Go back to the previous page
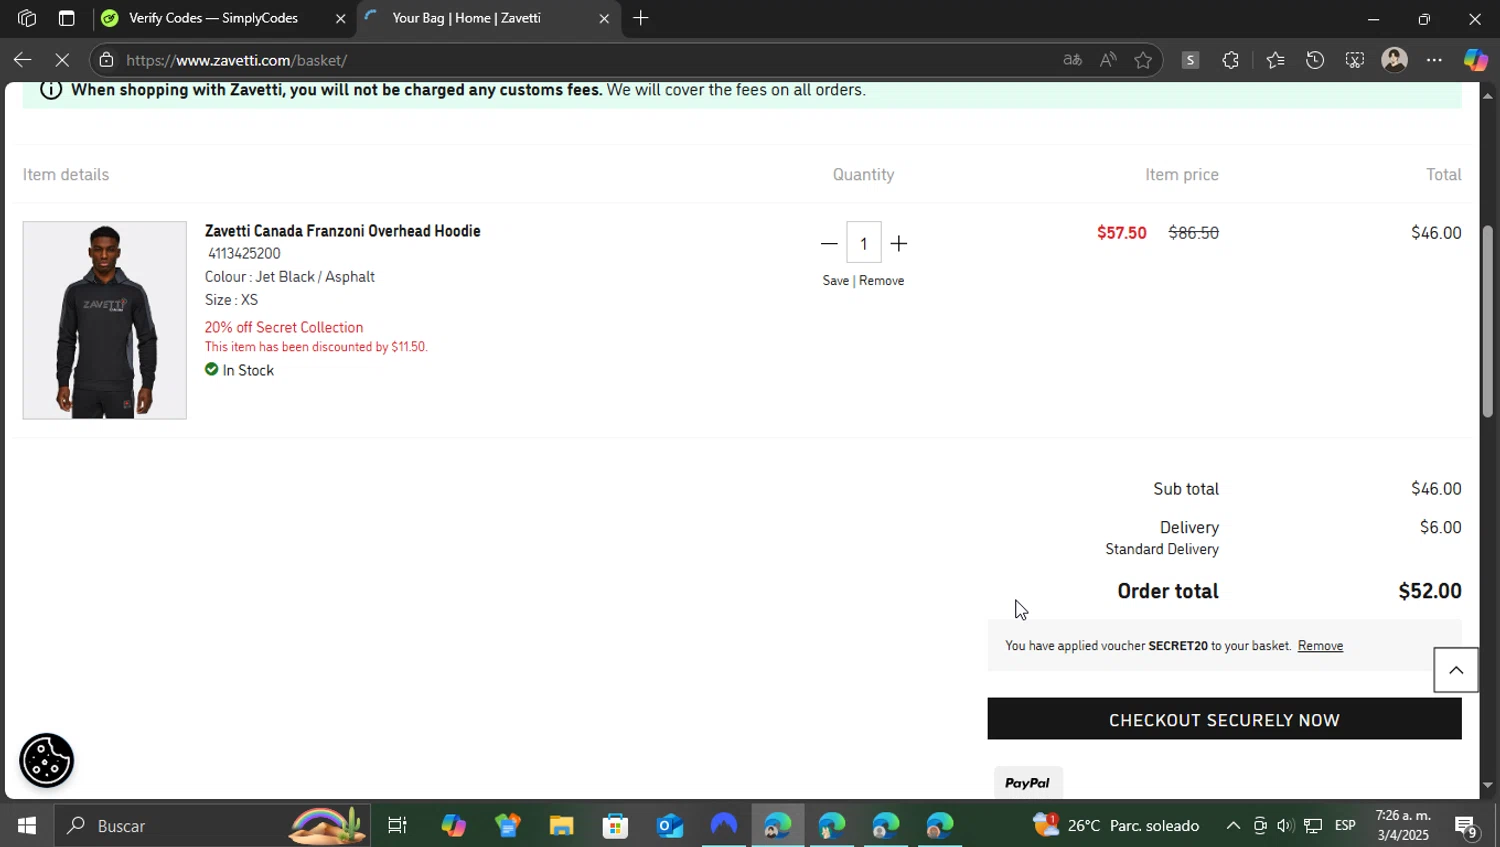Image resolution: width=1500 pixels, height=847 pixels. coord(22,60)
